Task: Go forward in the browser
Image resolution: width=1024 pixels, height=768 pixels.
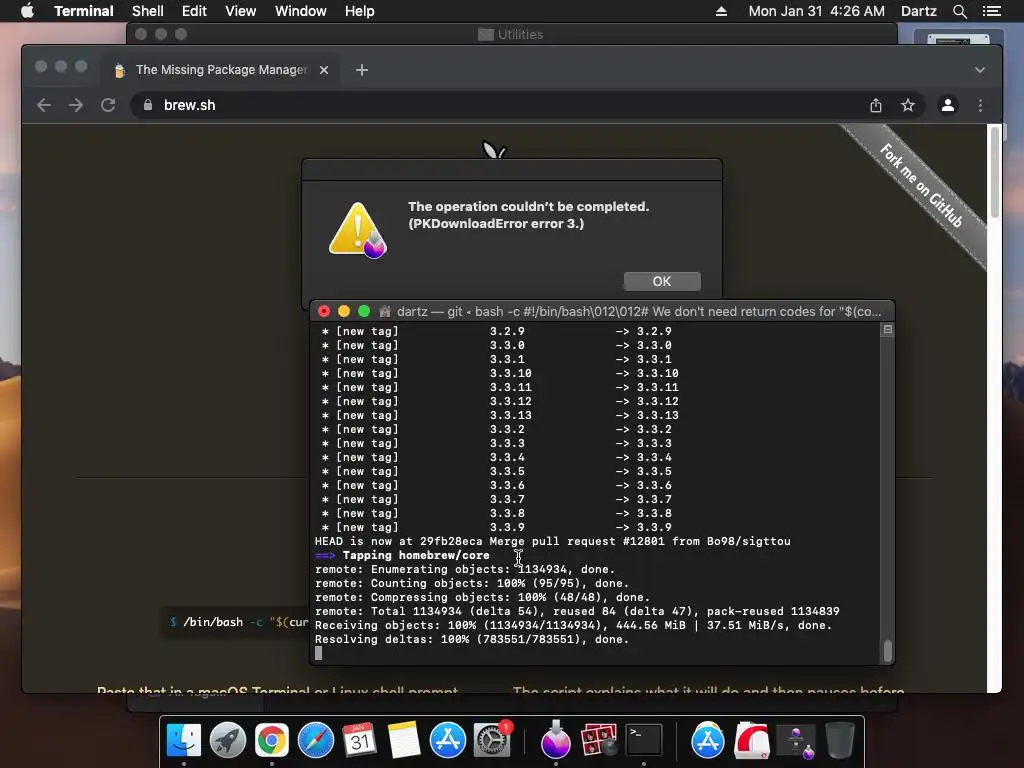Action: click(76, 105)
